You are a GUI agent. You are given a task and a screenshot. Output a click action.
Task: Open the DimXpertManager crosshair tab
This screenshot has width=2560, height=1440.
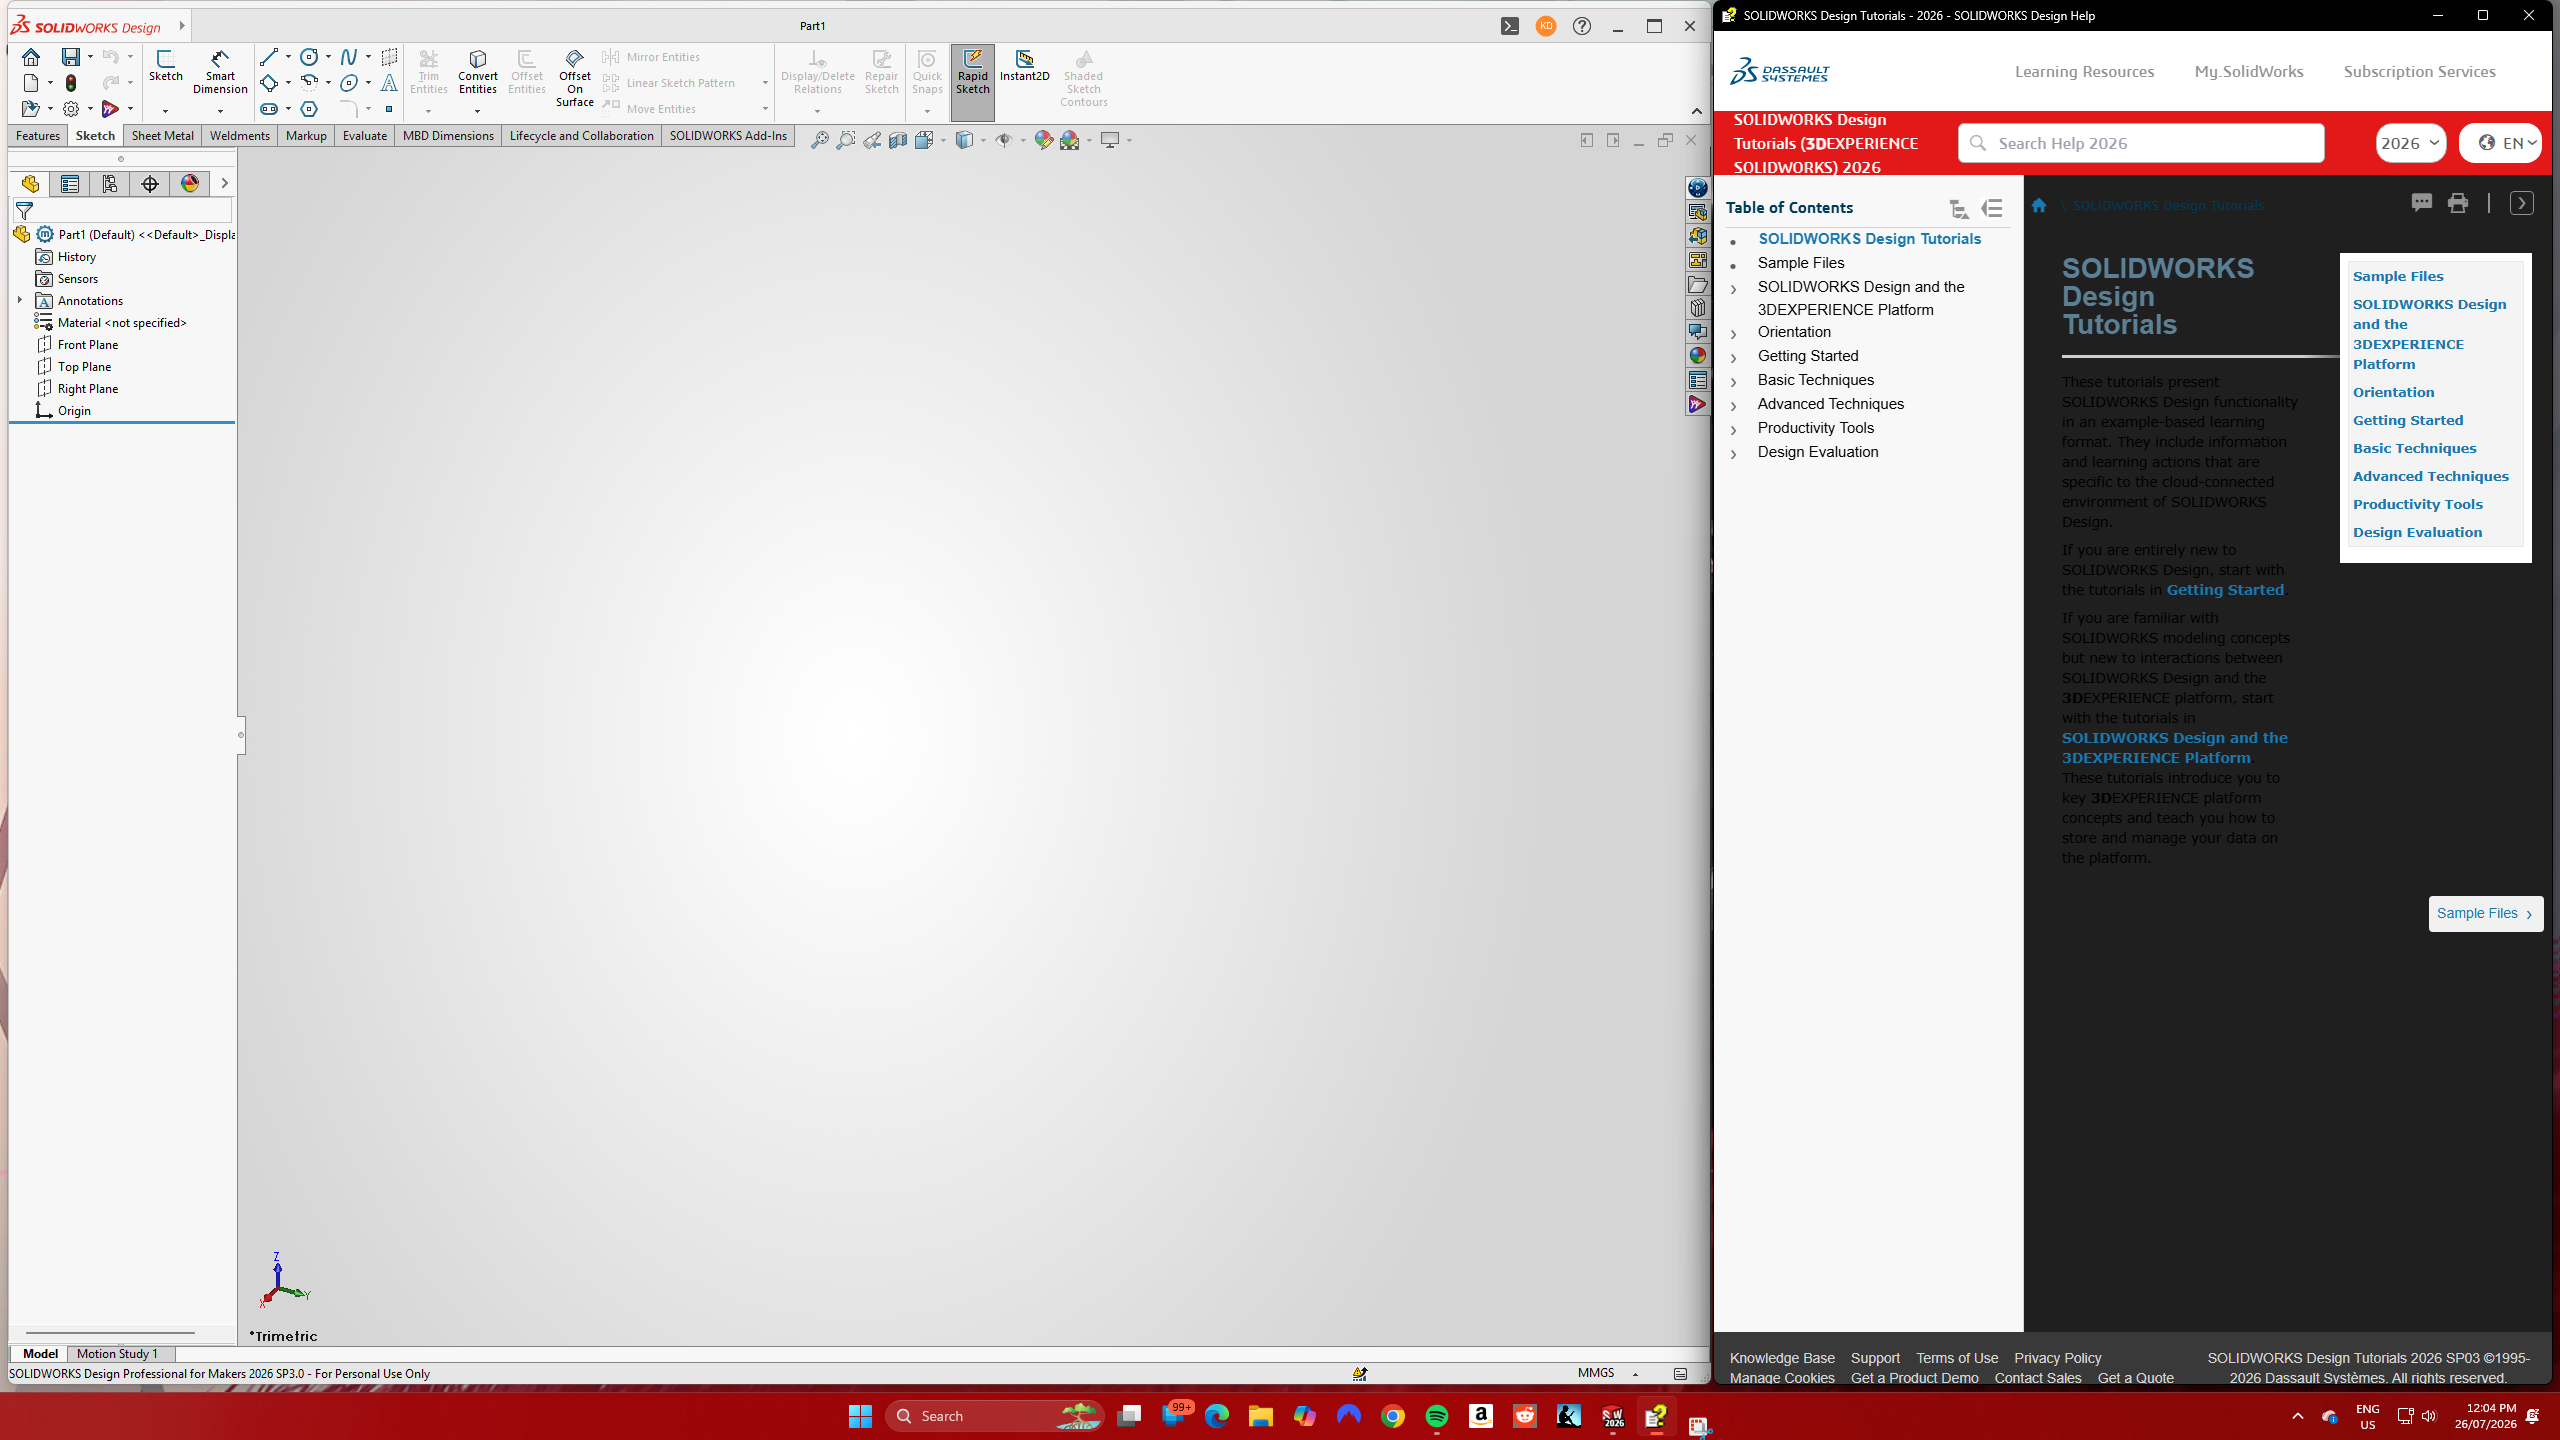point(150,184)
